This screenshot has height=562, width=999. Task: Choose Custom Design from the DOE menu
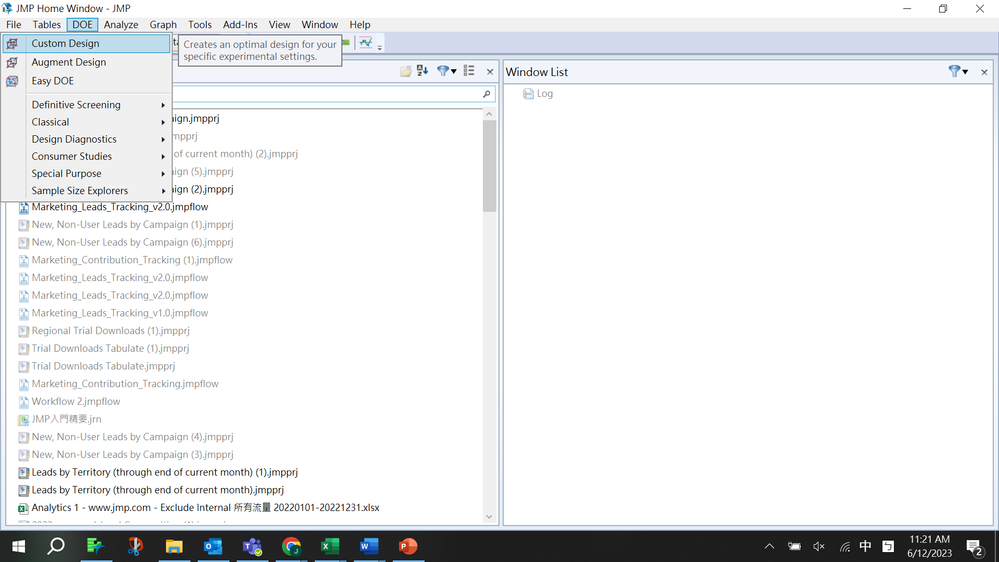(86, 43)
